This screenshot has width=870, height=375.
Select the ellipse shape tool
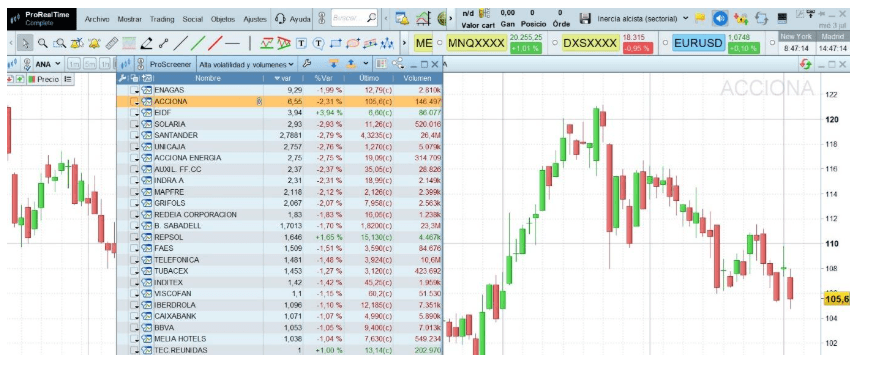pyautogui.click(x=353, y=43)
